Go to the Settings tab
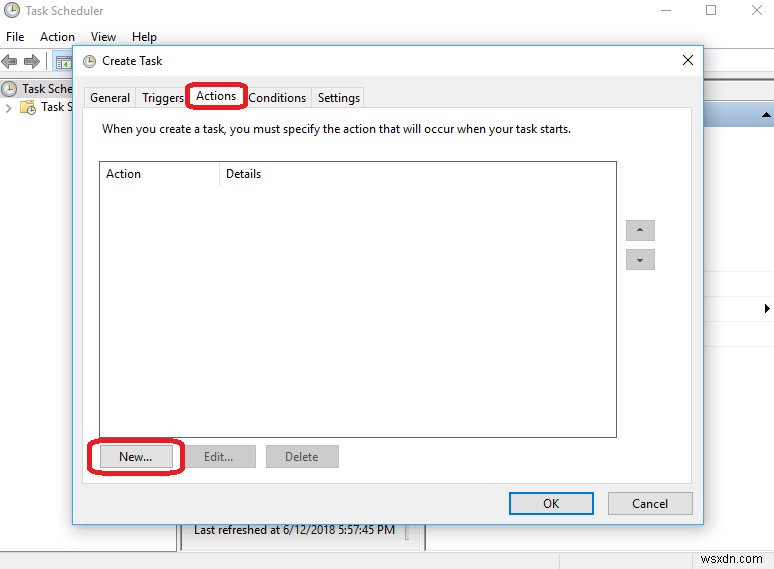 coord(339,98)
